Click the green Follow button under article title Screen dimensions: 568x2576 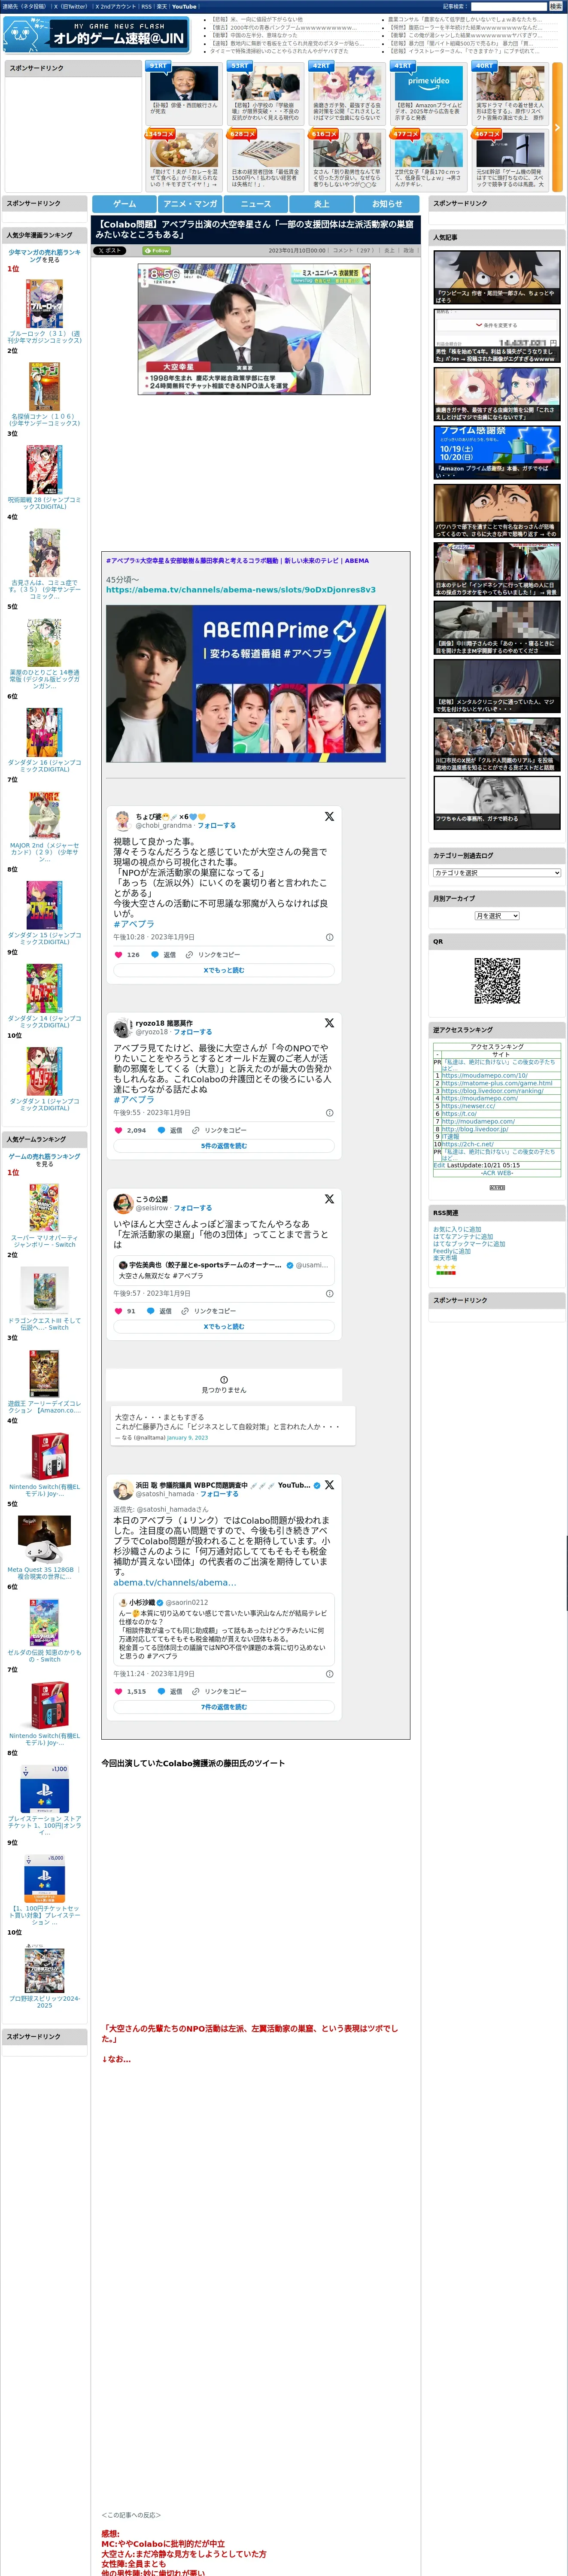[x=157, y=251]
